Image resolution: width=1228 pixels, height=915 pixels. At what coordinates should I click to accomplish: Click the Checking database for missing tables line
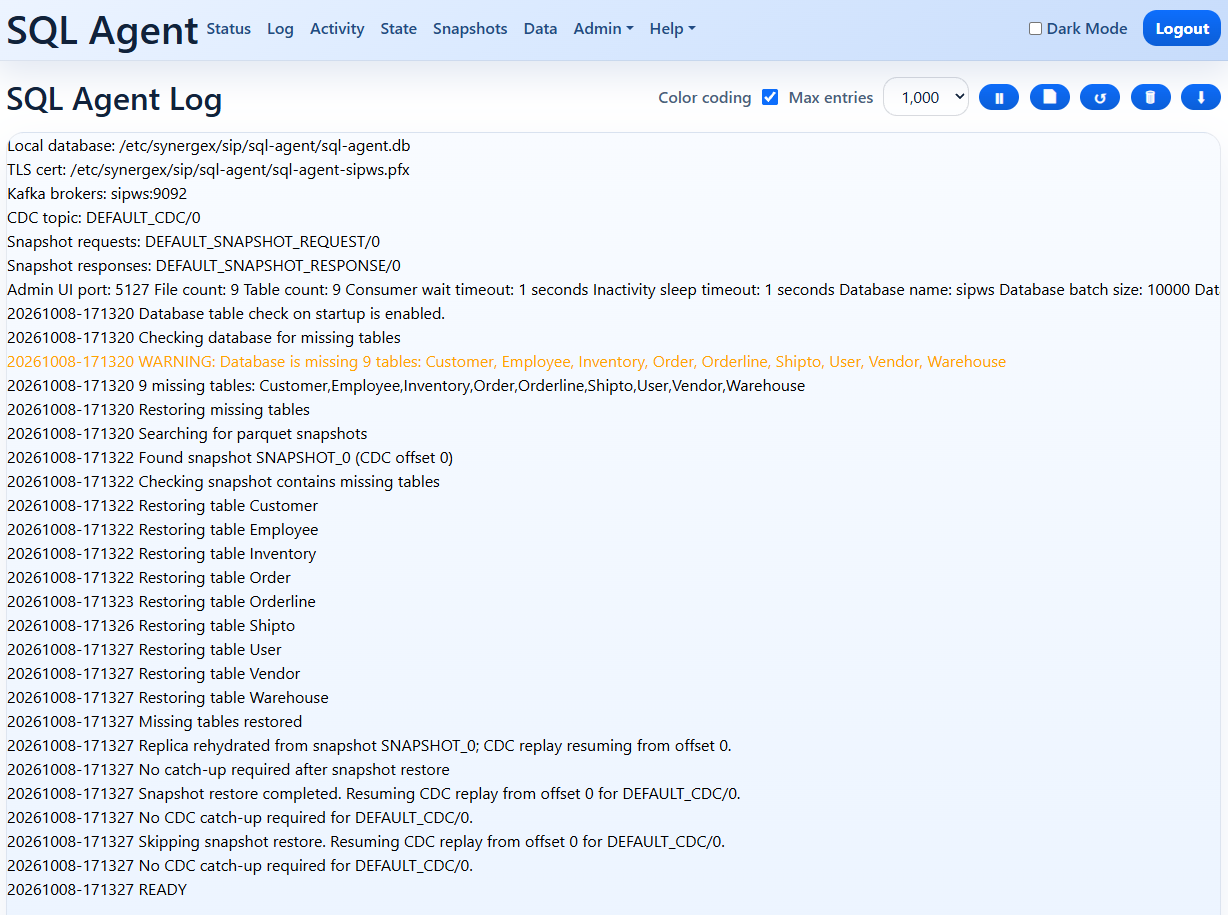click(204, 338)
